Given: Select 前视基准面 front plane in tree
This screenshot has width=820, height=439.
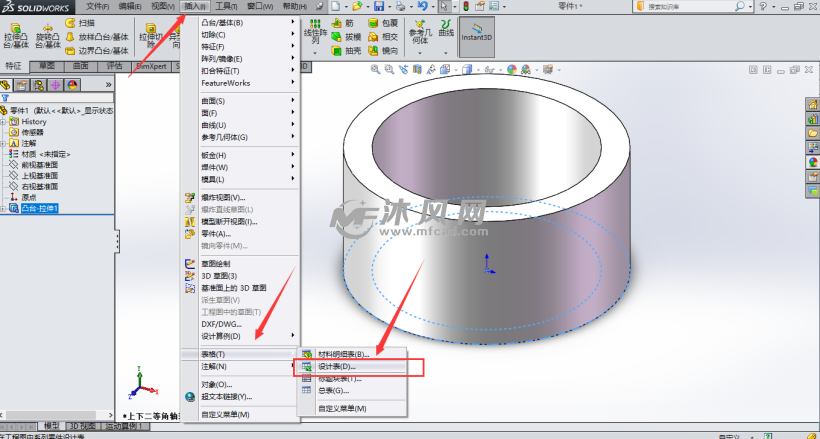Looking at the screenshot, I should (40, 165).
